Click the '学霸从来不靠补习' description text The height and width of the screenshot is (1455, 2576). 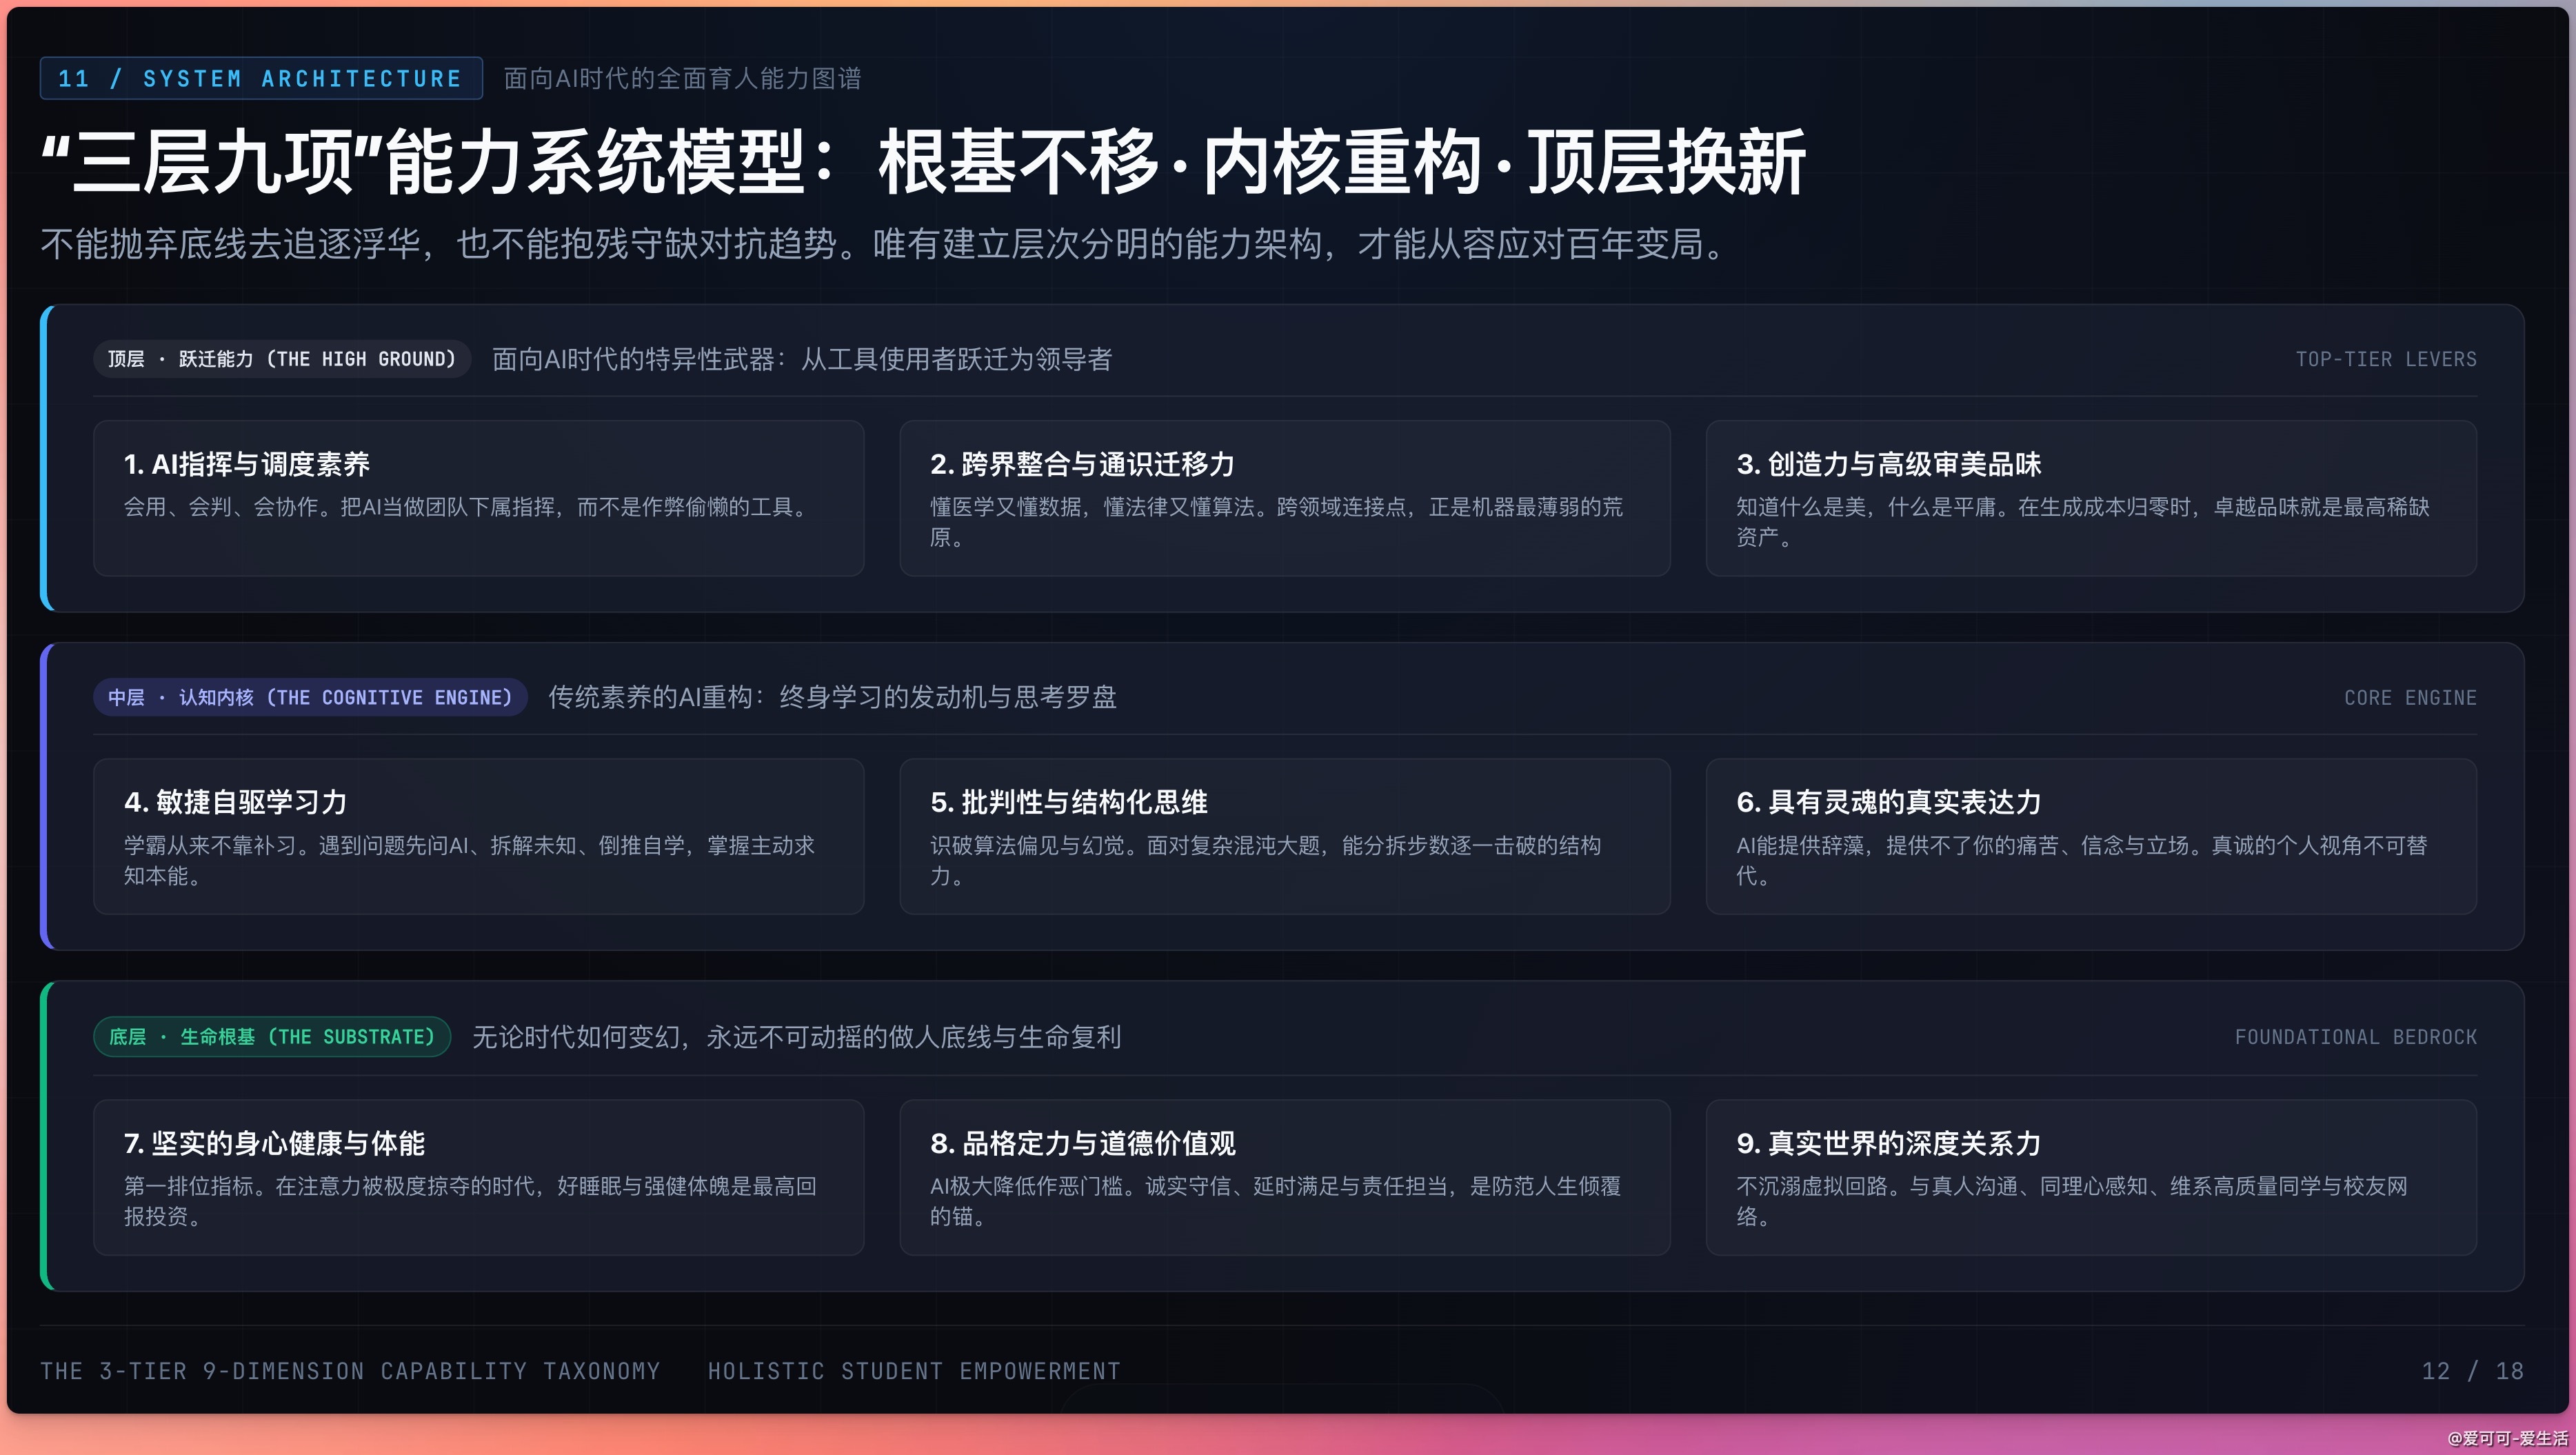[x=470, y=860]
